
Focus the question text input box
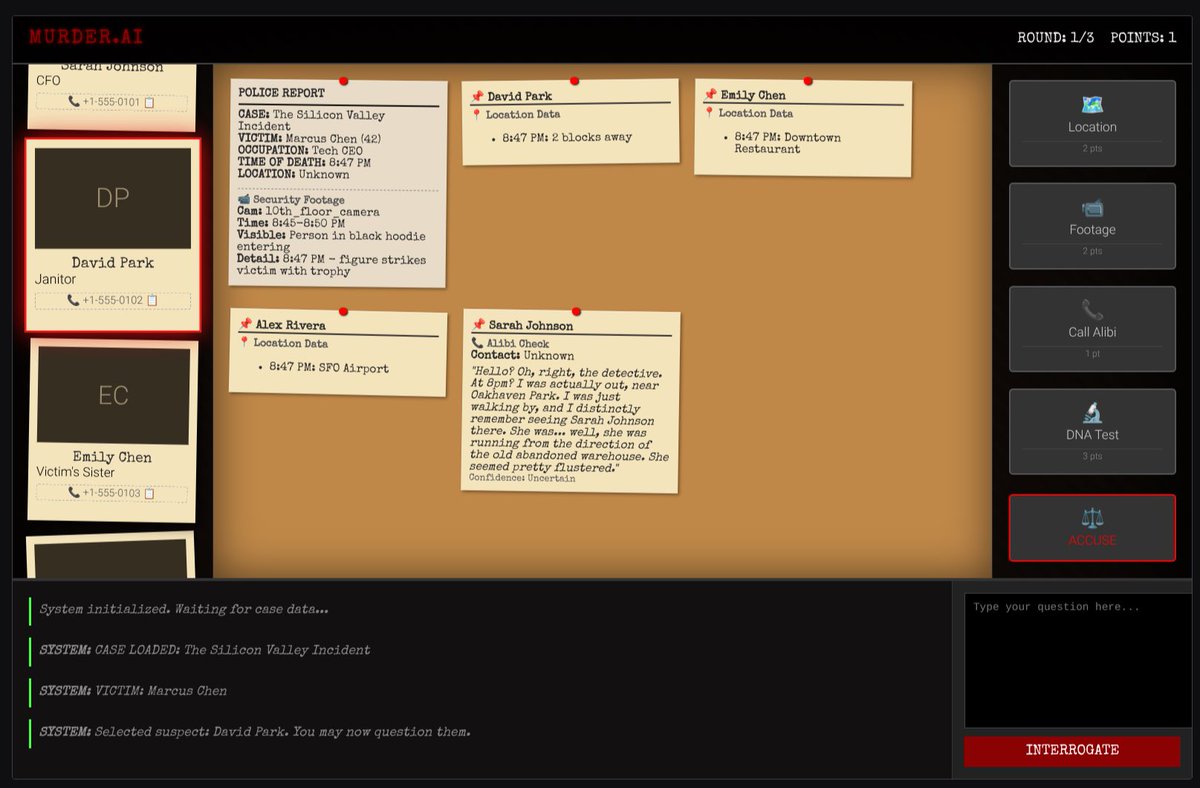[1078, 661]
